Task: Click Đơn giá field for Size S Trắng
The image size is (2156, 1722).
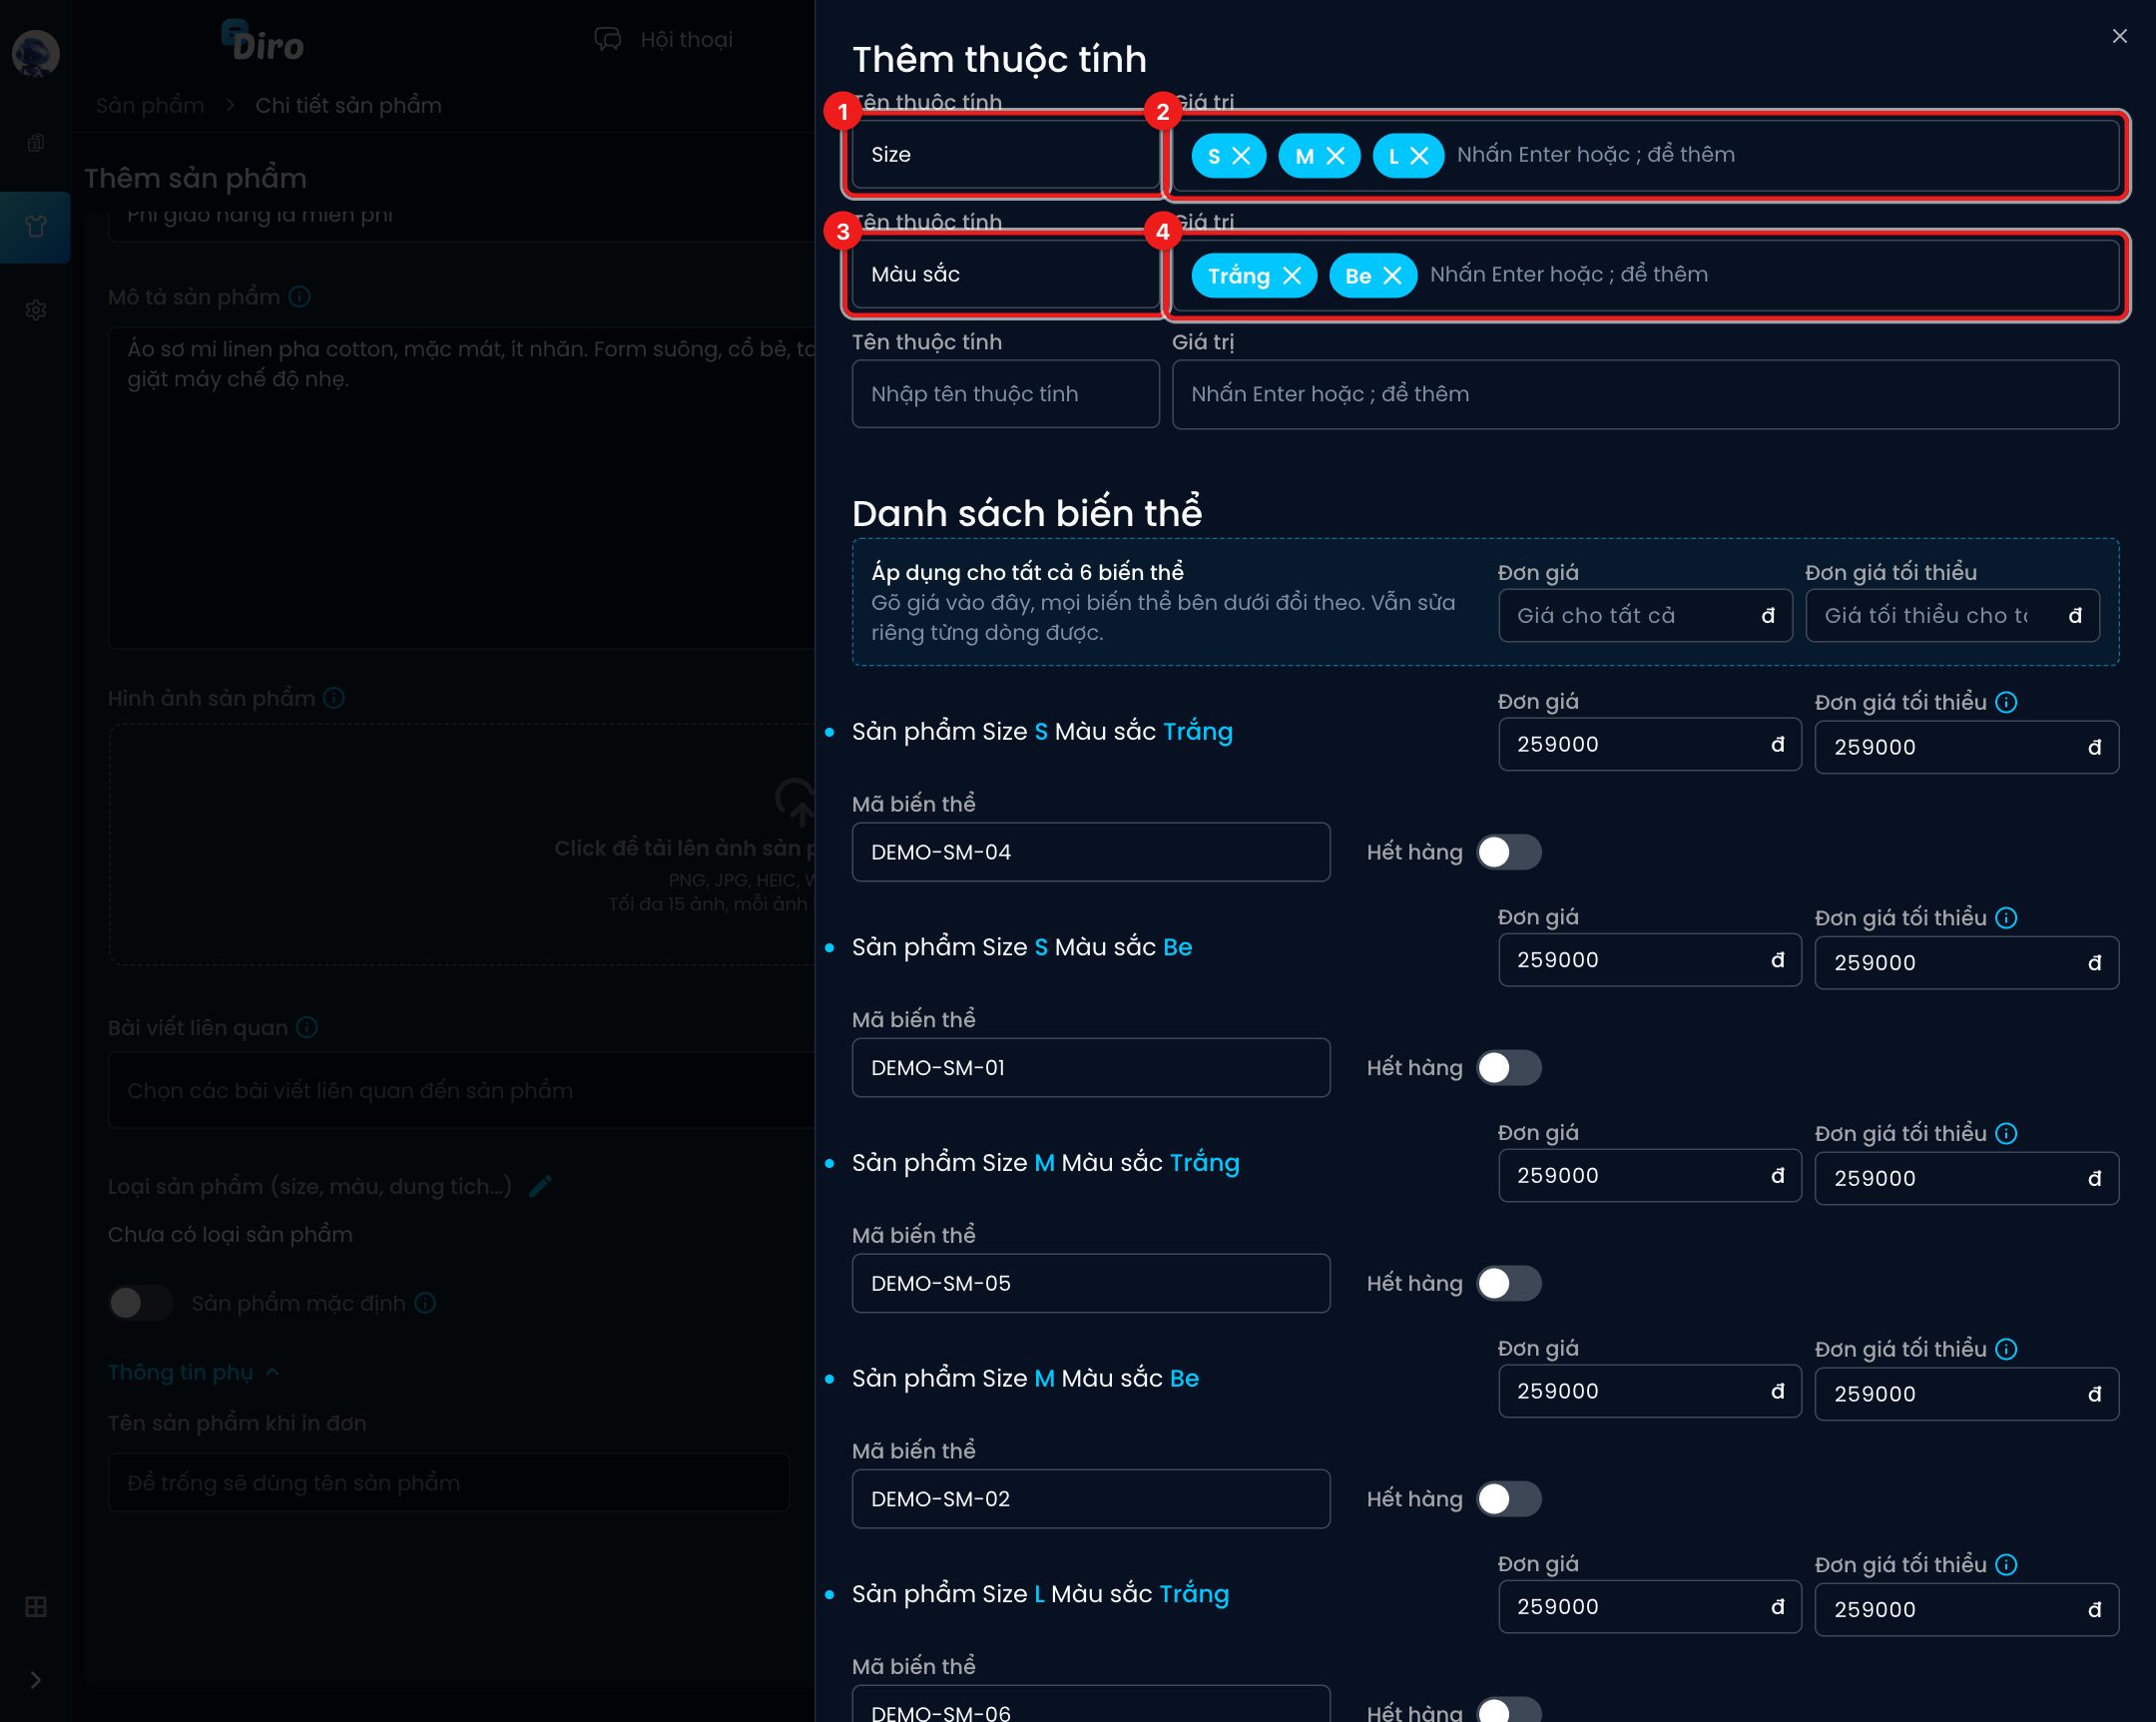Action: click(1649, 744)
